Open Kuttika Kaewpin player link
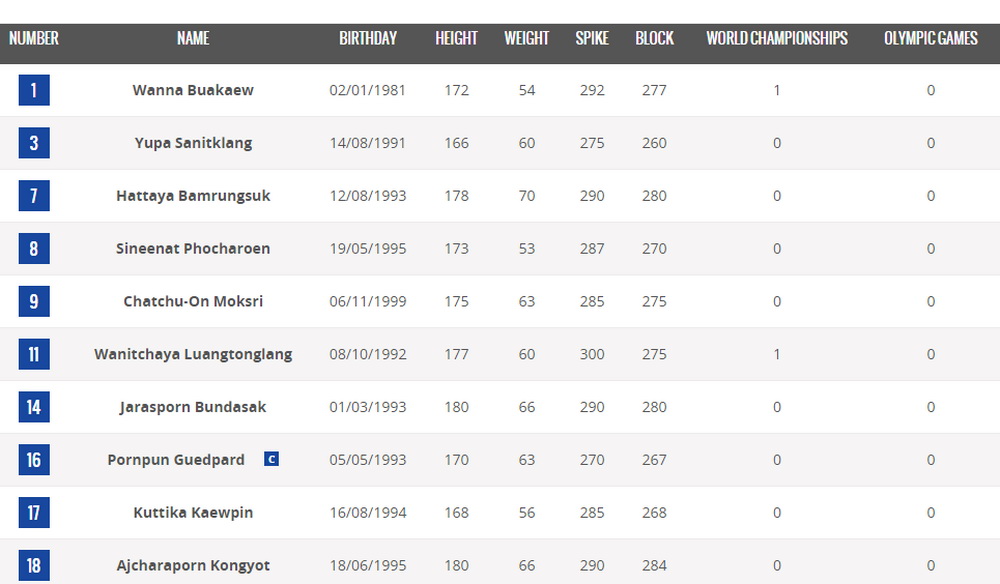 pyautogui.click(x=193, y=513)
